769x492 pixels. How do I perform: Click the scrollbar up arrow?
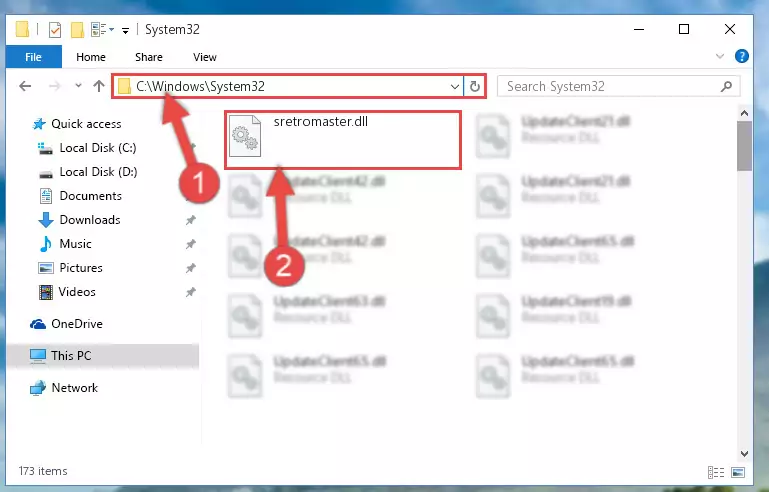click(744, 113)
